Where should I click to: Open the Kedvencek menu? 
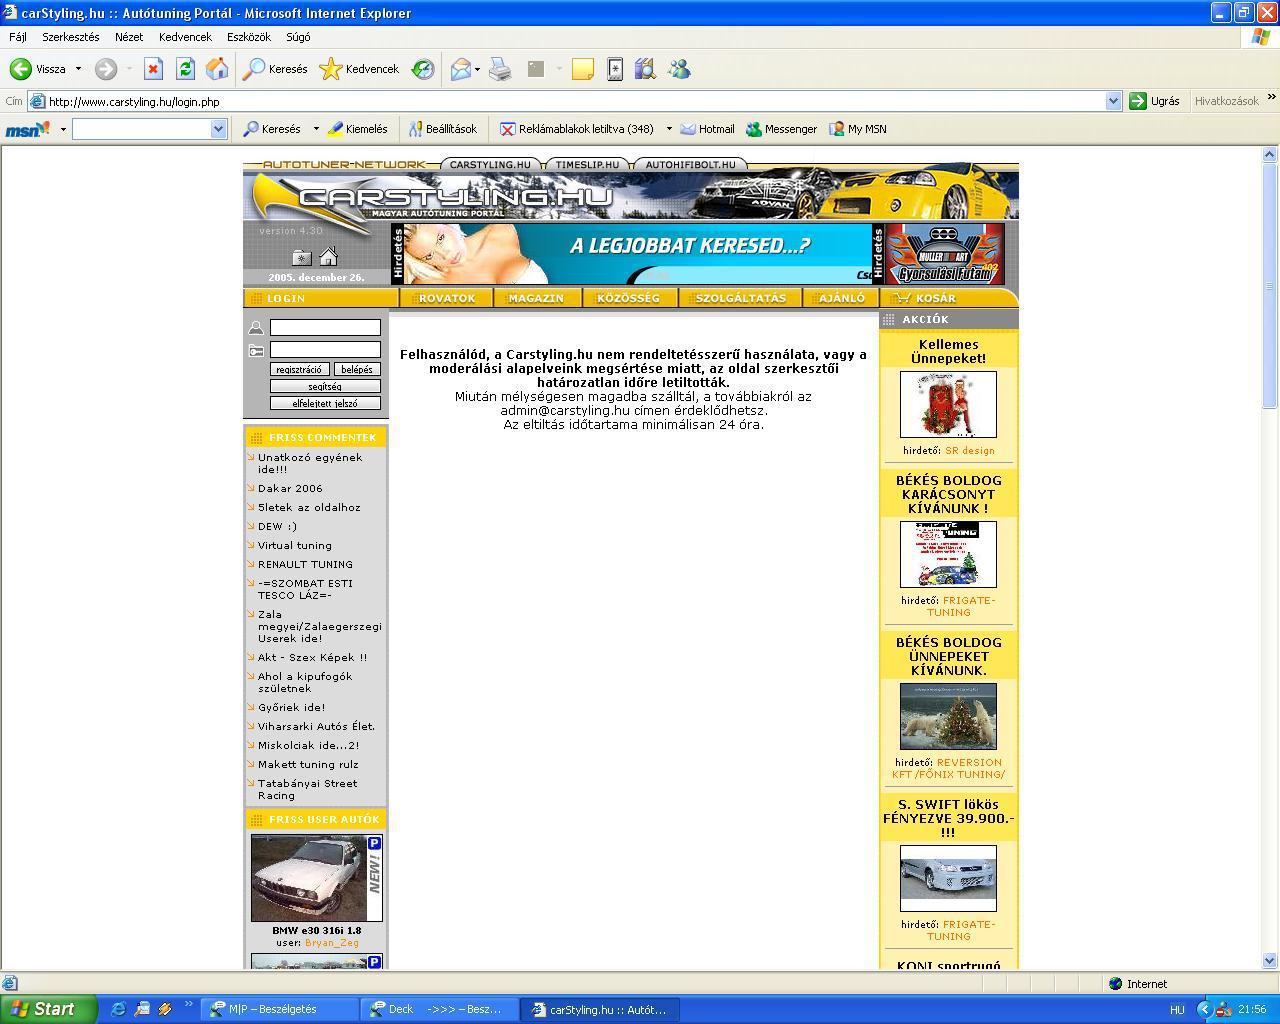tap(185, 37)
